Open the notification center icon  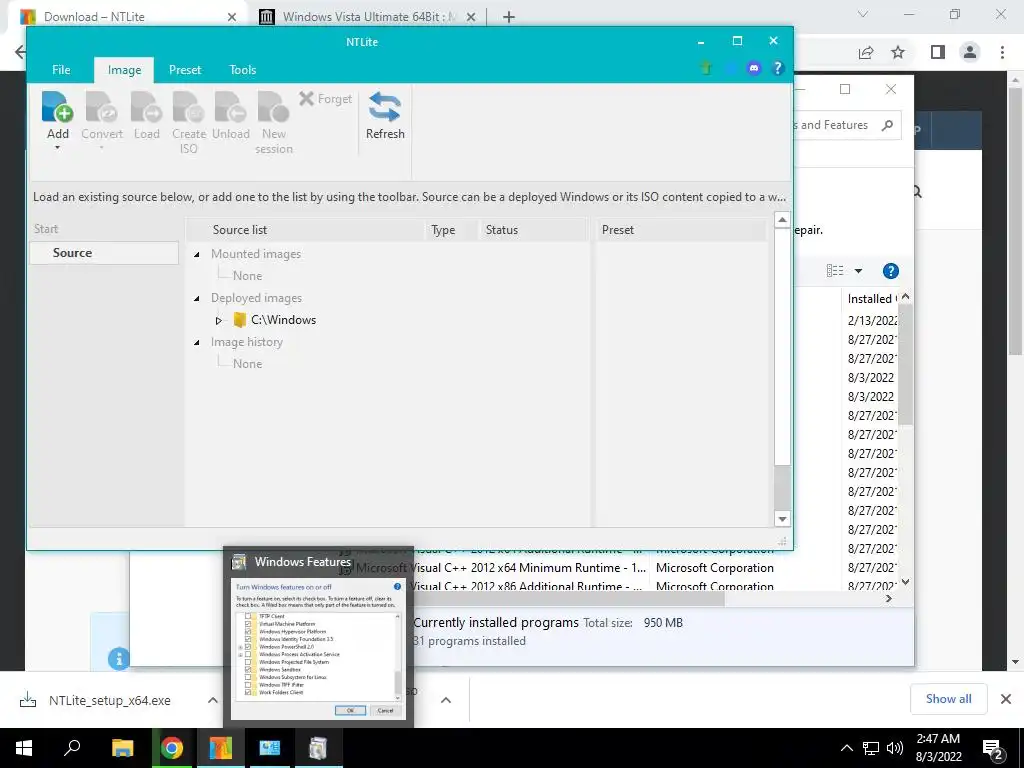[x=993, y=749]
